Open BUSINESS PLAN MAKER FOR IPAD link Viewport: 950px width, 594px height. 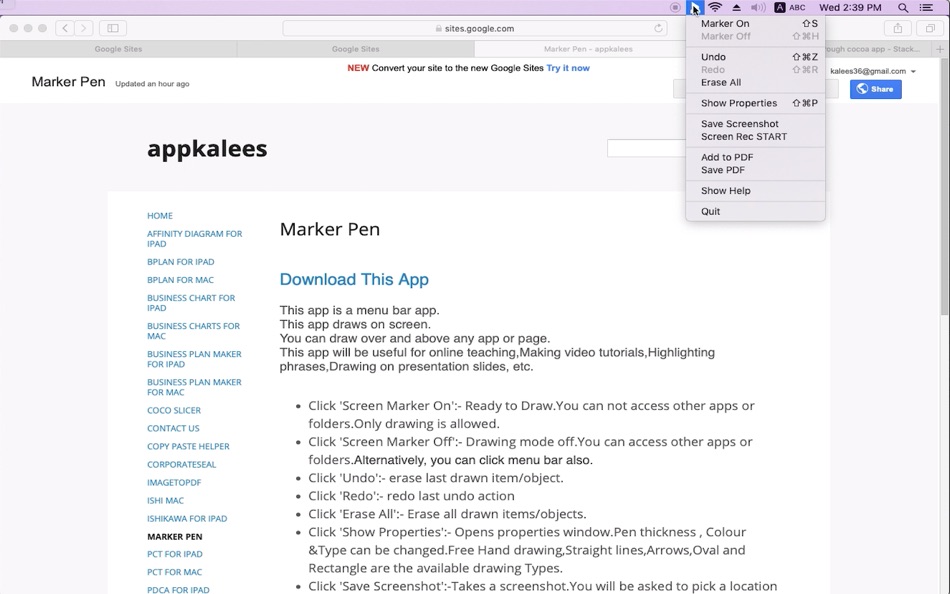(194, 359)
